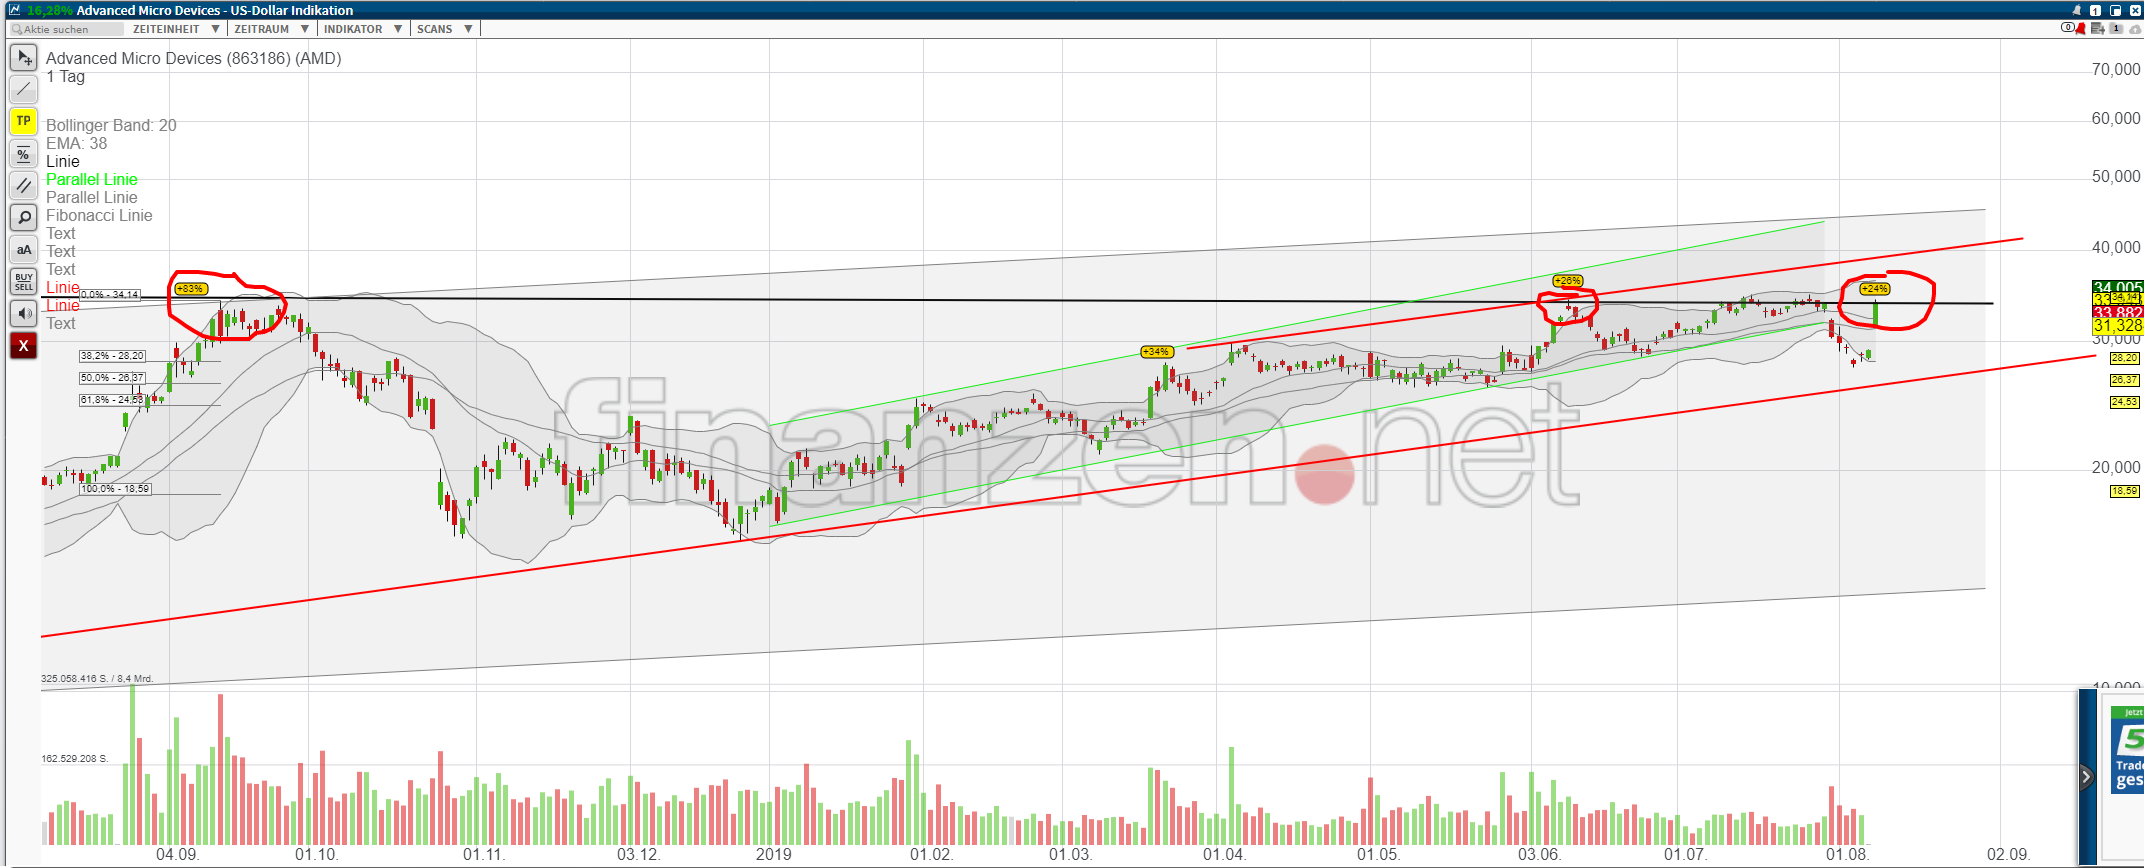Click the 0,0% - 34,14 Fibonacci label
The height and width of the screenshot is (868, 2144).
pyautogui.click(x=110, y=295)
